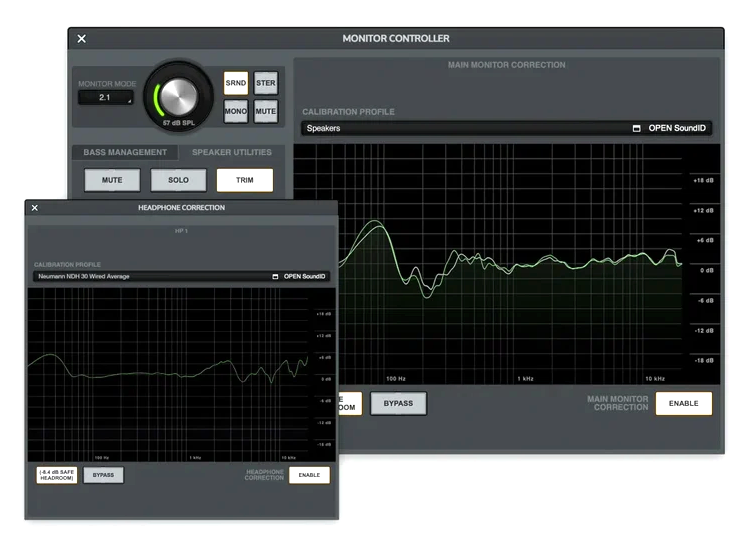Toggle the STER stereo monitoring button
This screenshot has width=750, height=545.
(x=265, y=83)
